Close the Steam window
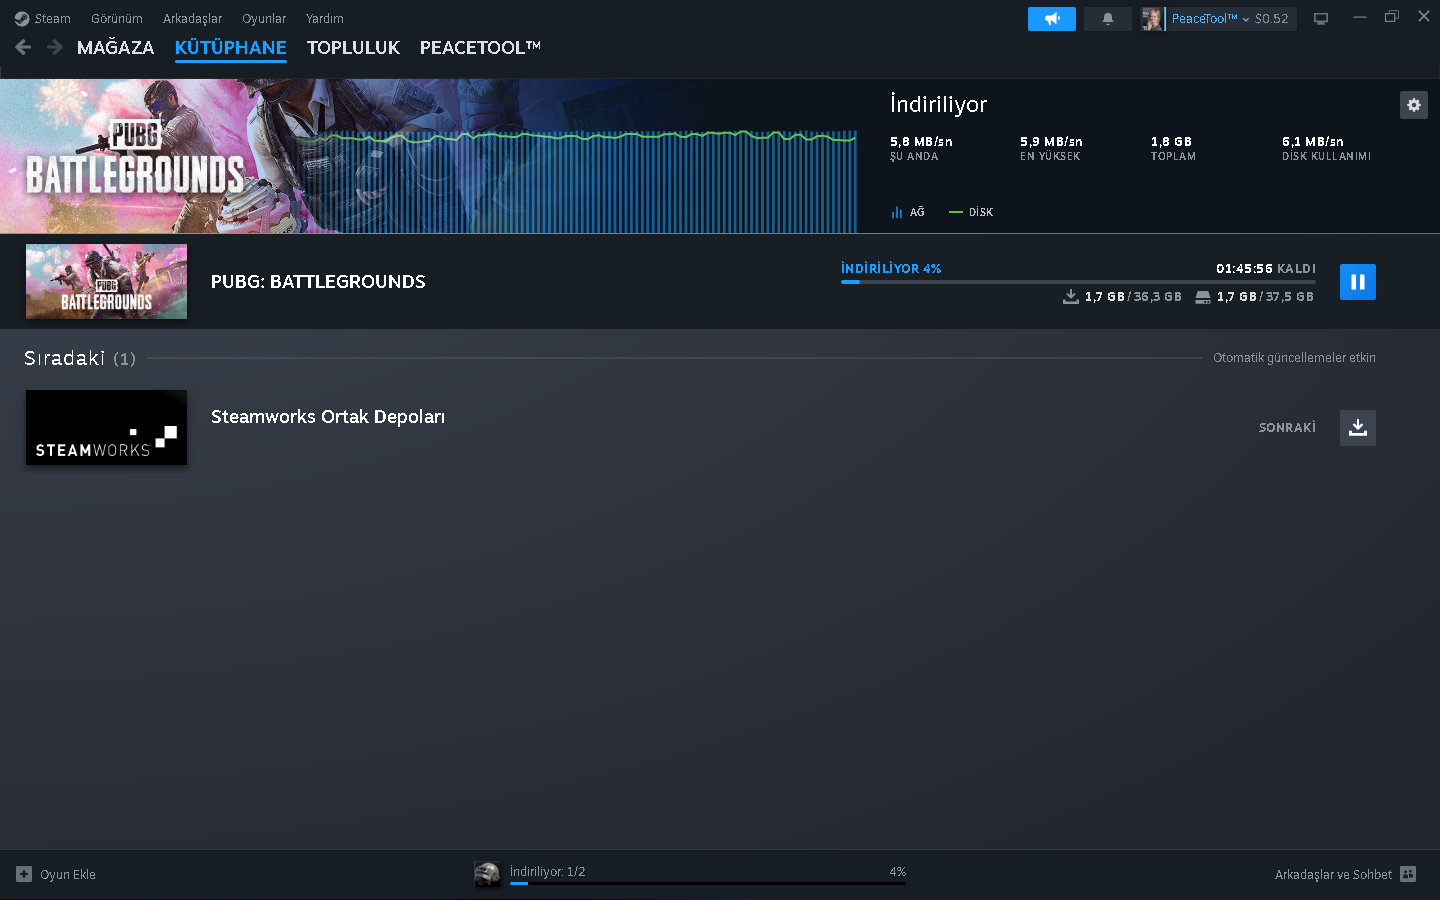 pyautogui.click(x=1424, y=17)
